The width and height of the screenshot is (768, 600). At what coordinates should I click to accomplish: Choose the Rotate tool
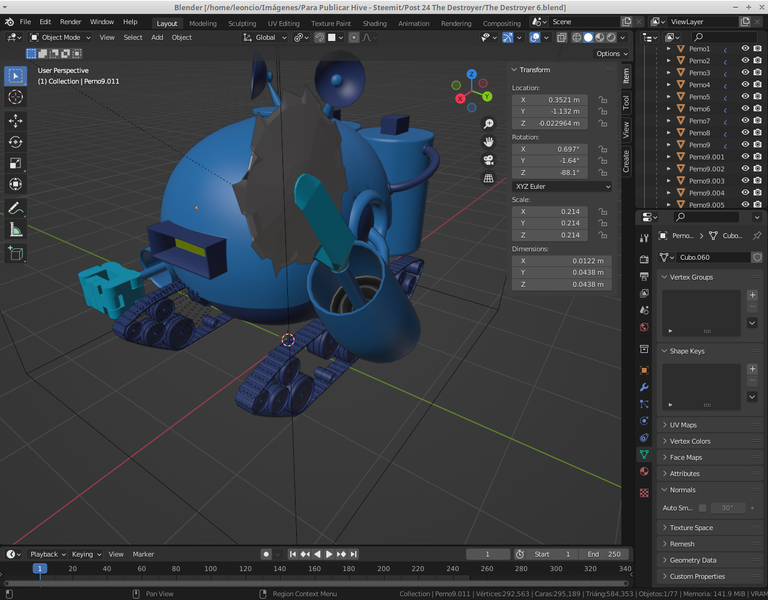click(x=16, y=142)
